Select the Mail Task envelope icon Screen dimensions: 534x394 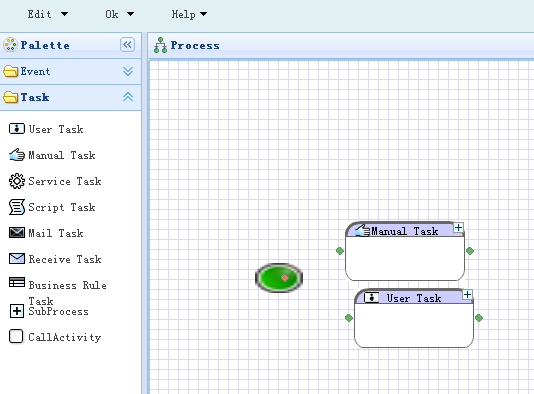tap(16, 233)
